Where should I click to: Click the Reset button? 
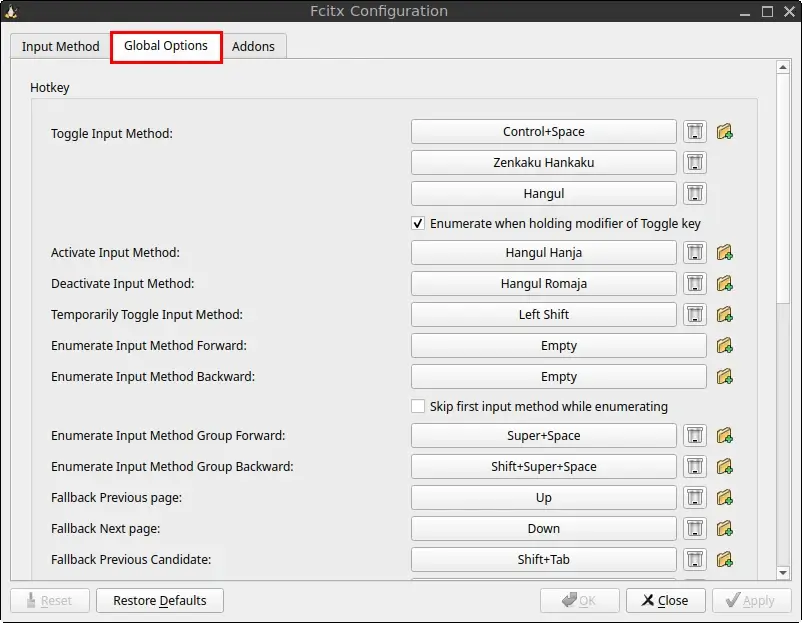coord(50,600)
